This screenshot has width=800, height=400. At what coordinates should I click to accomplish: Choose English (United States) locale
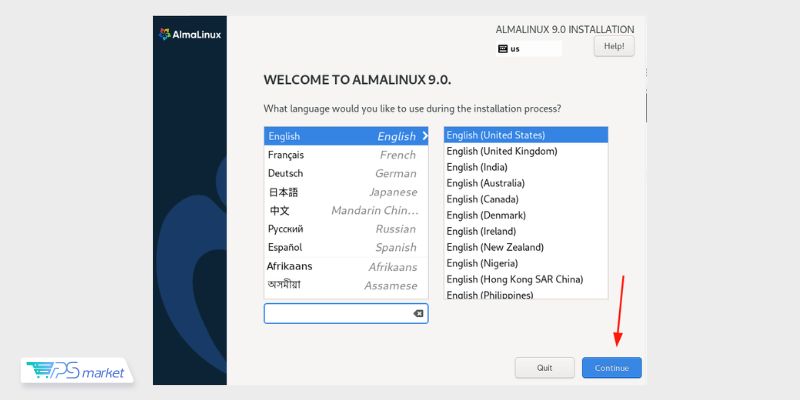[526, 135]
